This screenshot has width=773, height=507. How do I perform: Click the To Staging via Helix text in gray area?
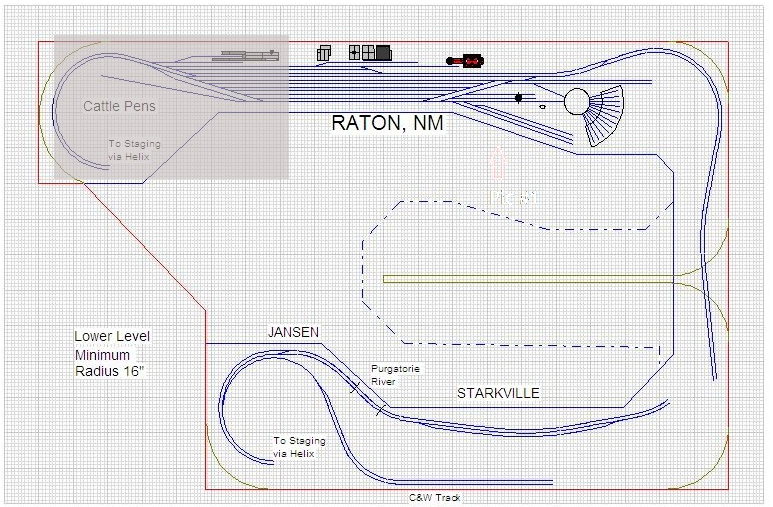[134, 150]
